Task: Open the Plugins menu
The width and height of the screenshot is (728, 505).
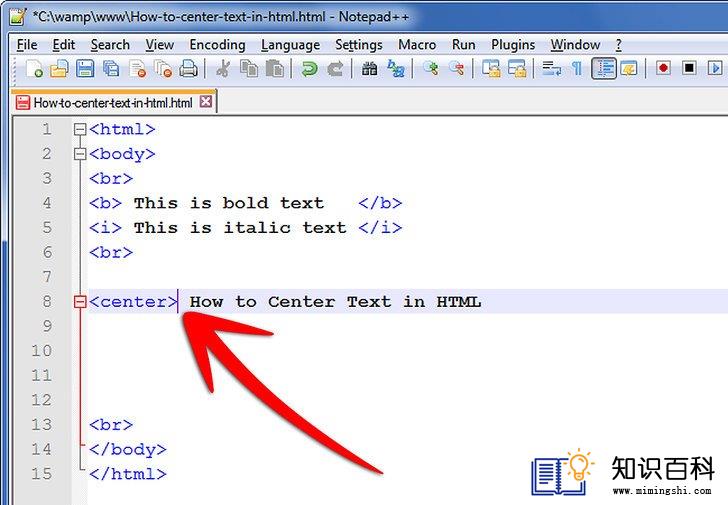Action: [513, 45]
